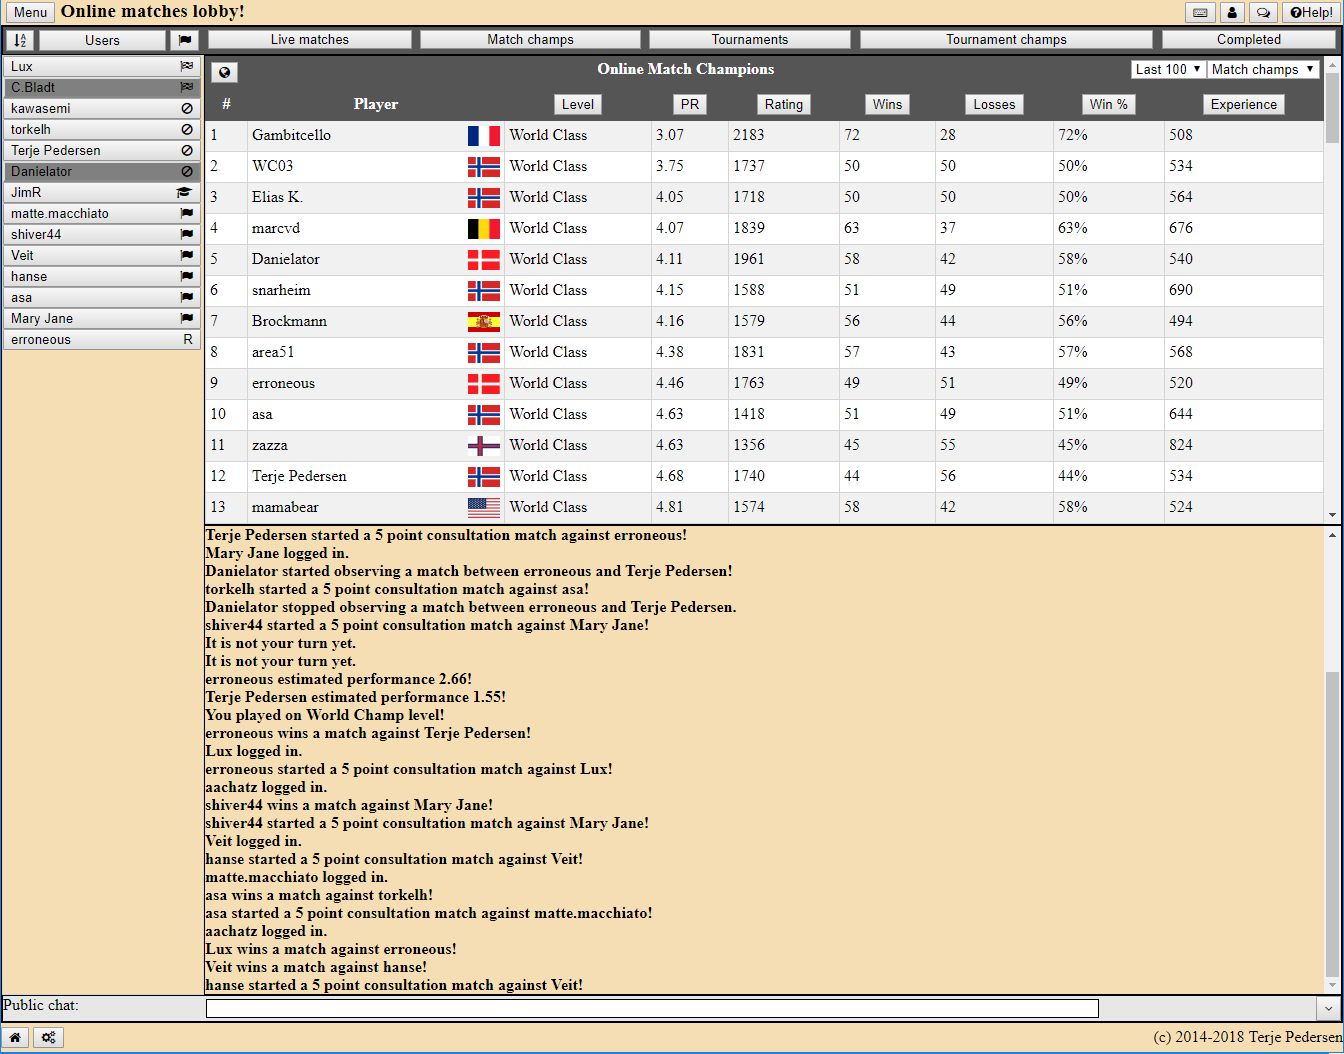Click the flag filter button beside Users

coord(184,40)
